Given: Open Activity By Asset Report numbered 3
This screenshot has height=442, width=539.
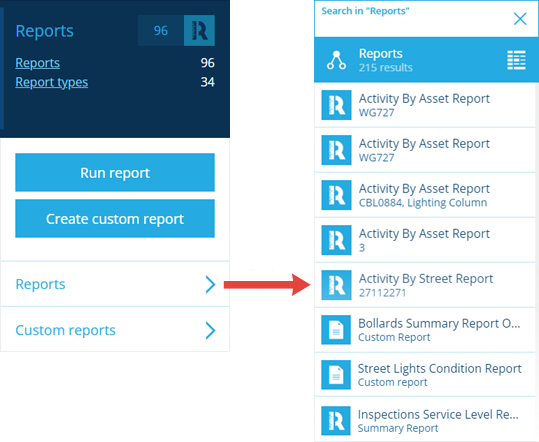Looking at the screenshot, I should click(x=425, y=240).
